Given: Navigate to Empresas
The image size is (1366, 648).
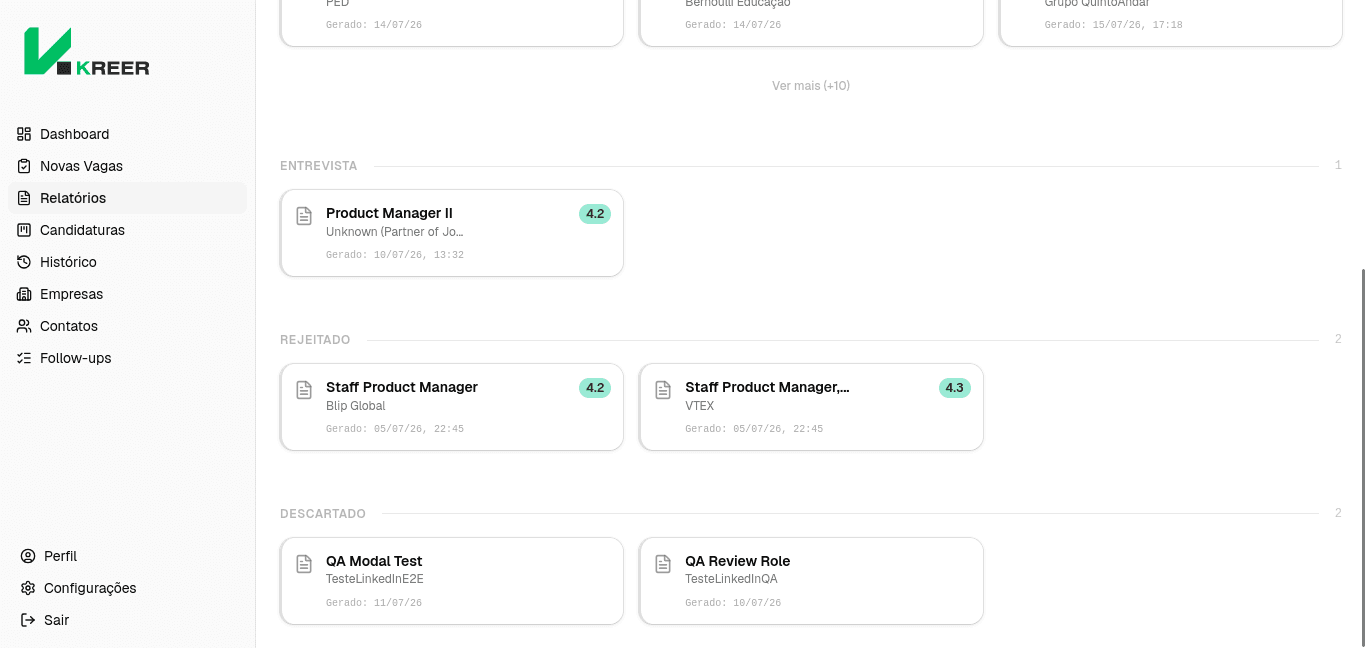Looking at the screenshot, I should click(x=127, y=294).
